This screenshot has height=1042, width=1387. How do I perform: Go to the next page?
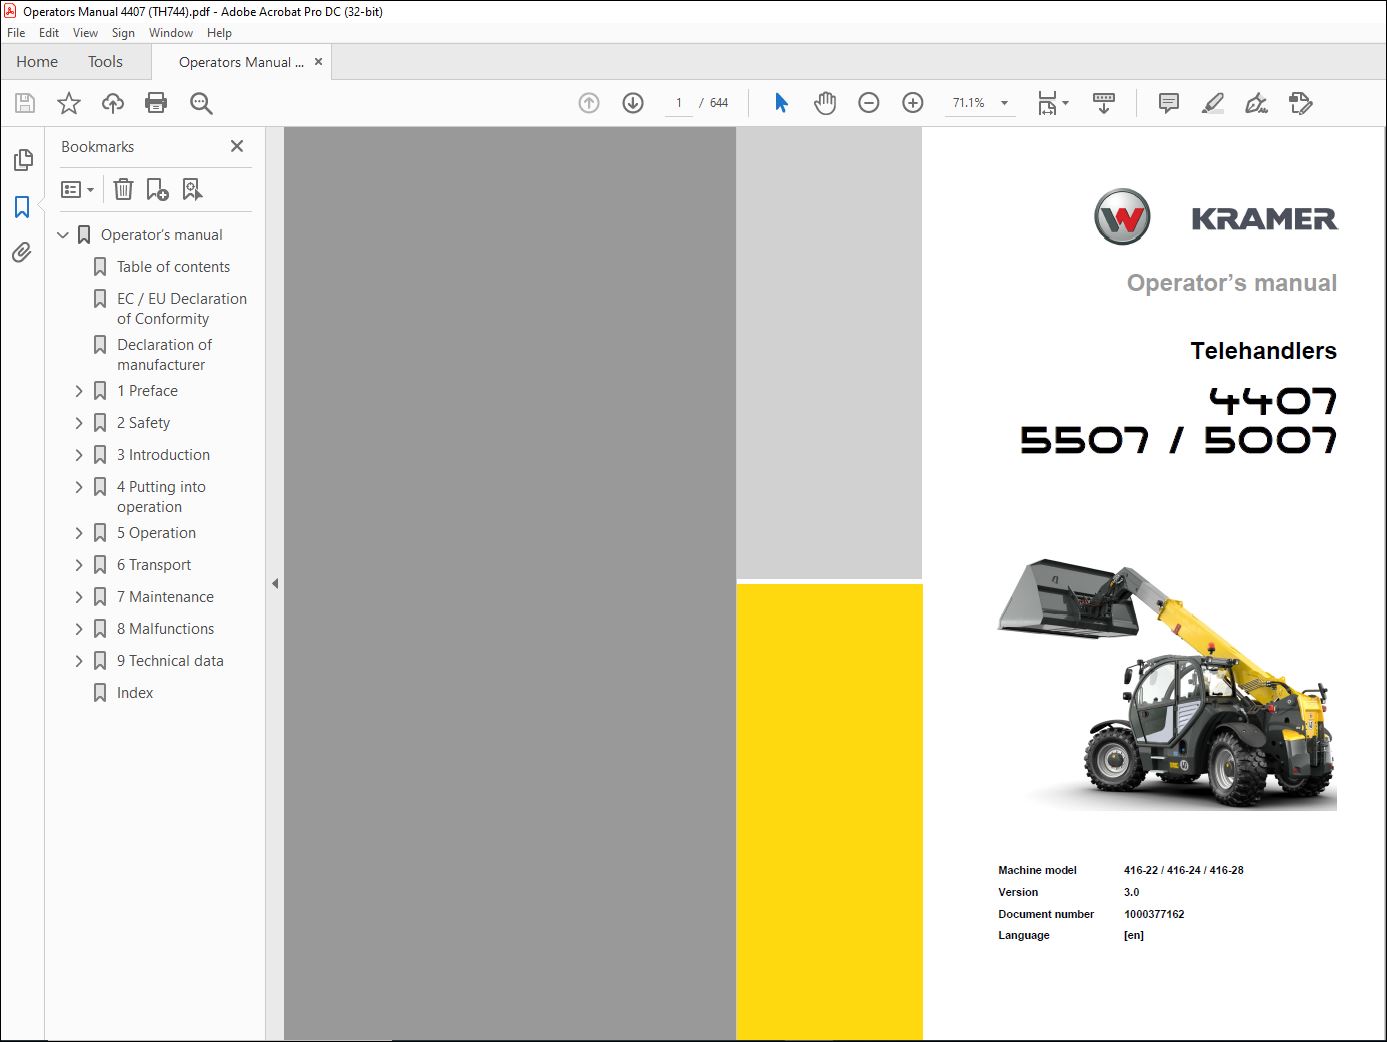coord(633,103)
